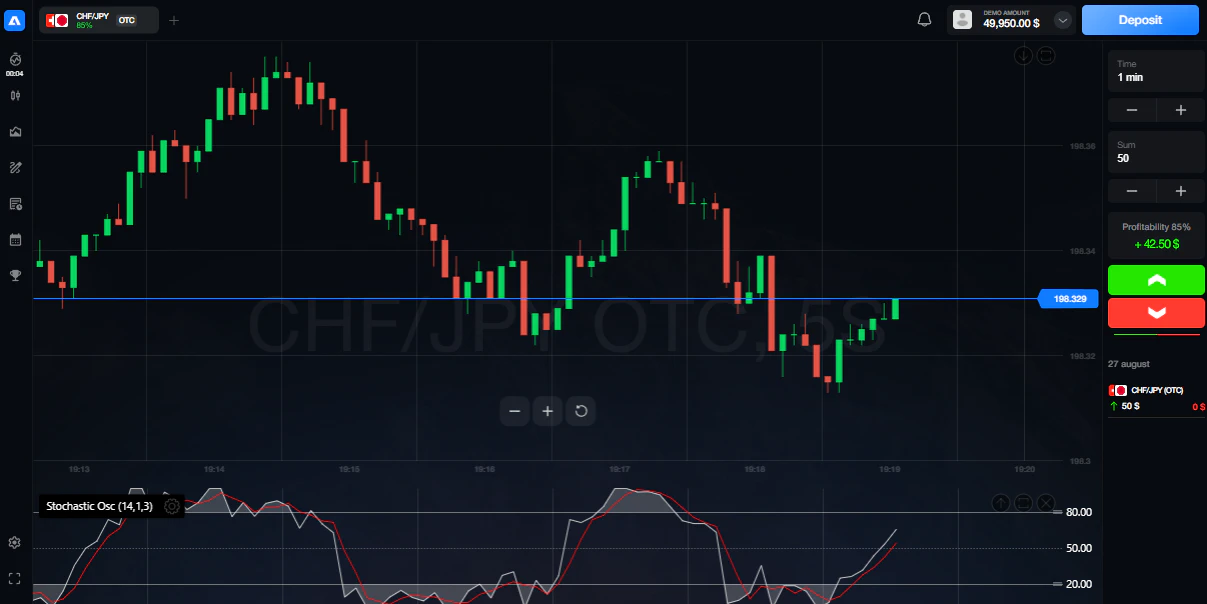Image resolution: width=1207 pixels, height=604 pixels.
Task: Click the 198.34 price axis label
Action: pos(1083,251)
